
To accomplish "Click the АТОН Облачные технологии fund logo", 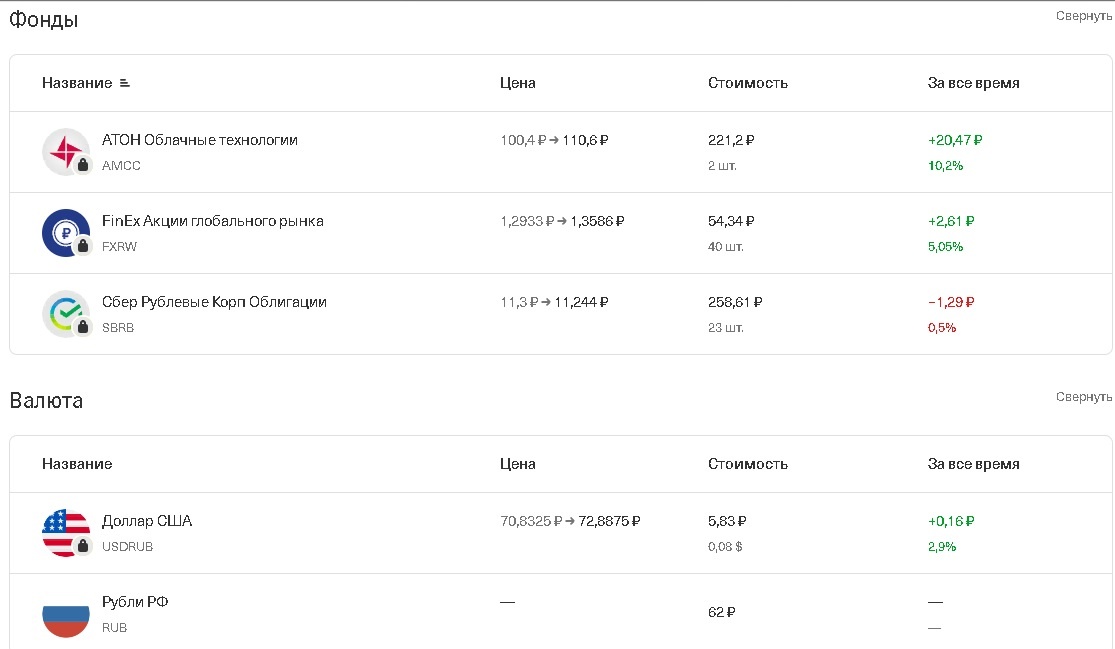I will (66, 152).
